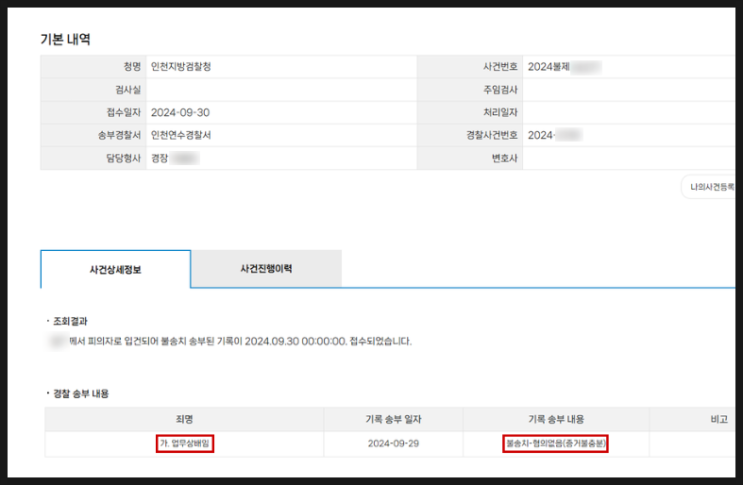Viewport: 743px width, 485px height.
Task: Click the 기록 송부 일자 column header
Action: tap(393, 419)
